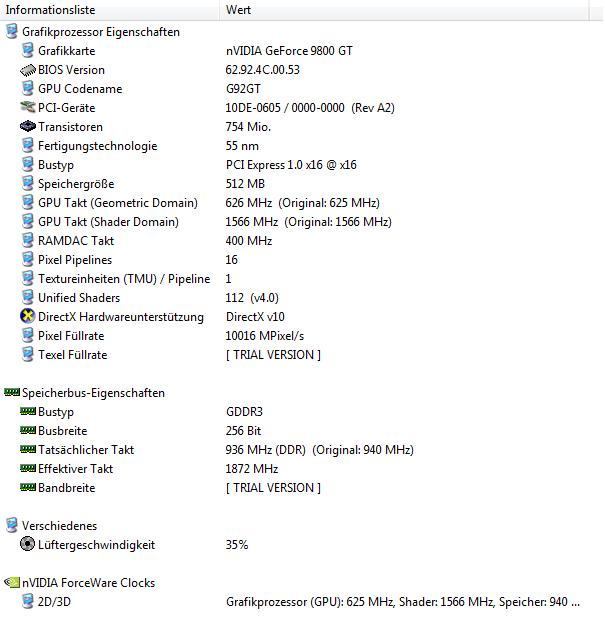Select the 2D/3D clocks value text

403,602
